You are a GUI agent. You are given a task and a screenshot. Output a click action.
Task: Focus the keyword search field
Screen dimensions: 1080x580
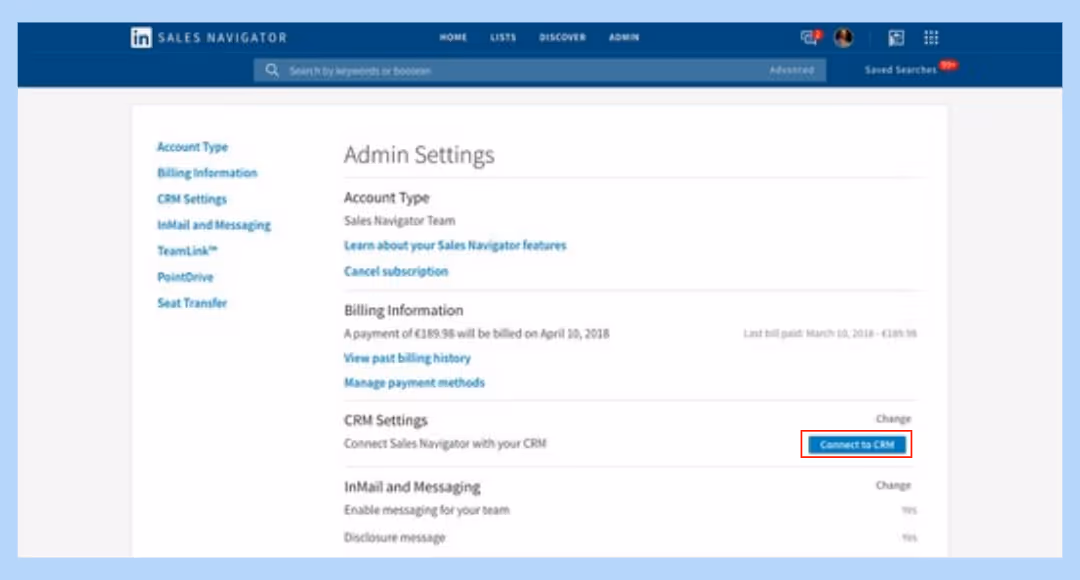click(539, 70)
